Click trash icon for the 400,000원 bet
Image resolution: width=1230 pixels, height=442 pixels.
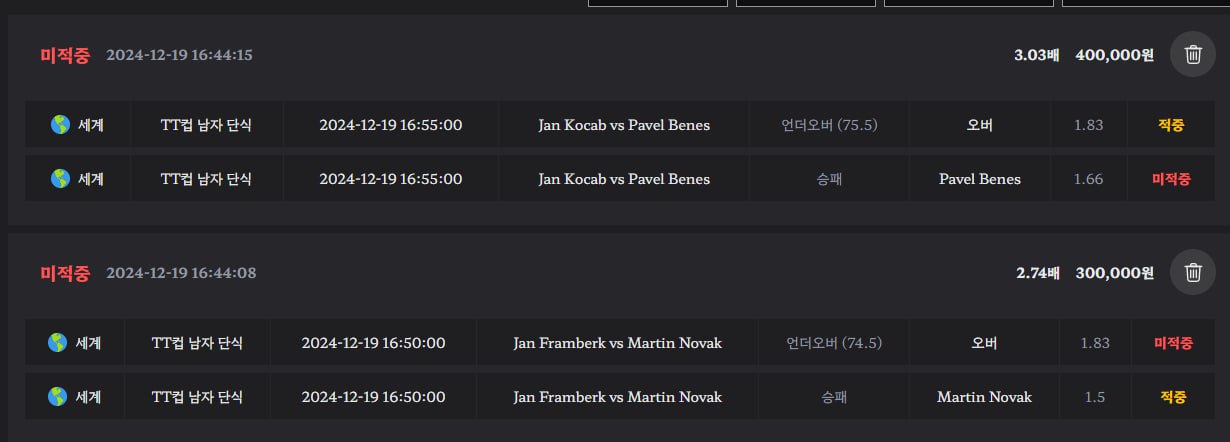point(1193,55)
